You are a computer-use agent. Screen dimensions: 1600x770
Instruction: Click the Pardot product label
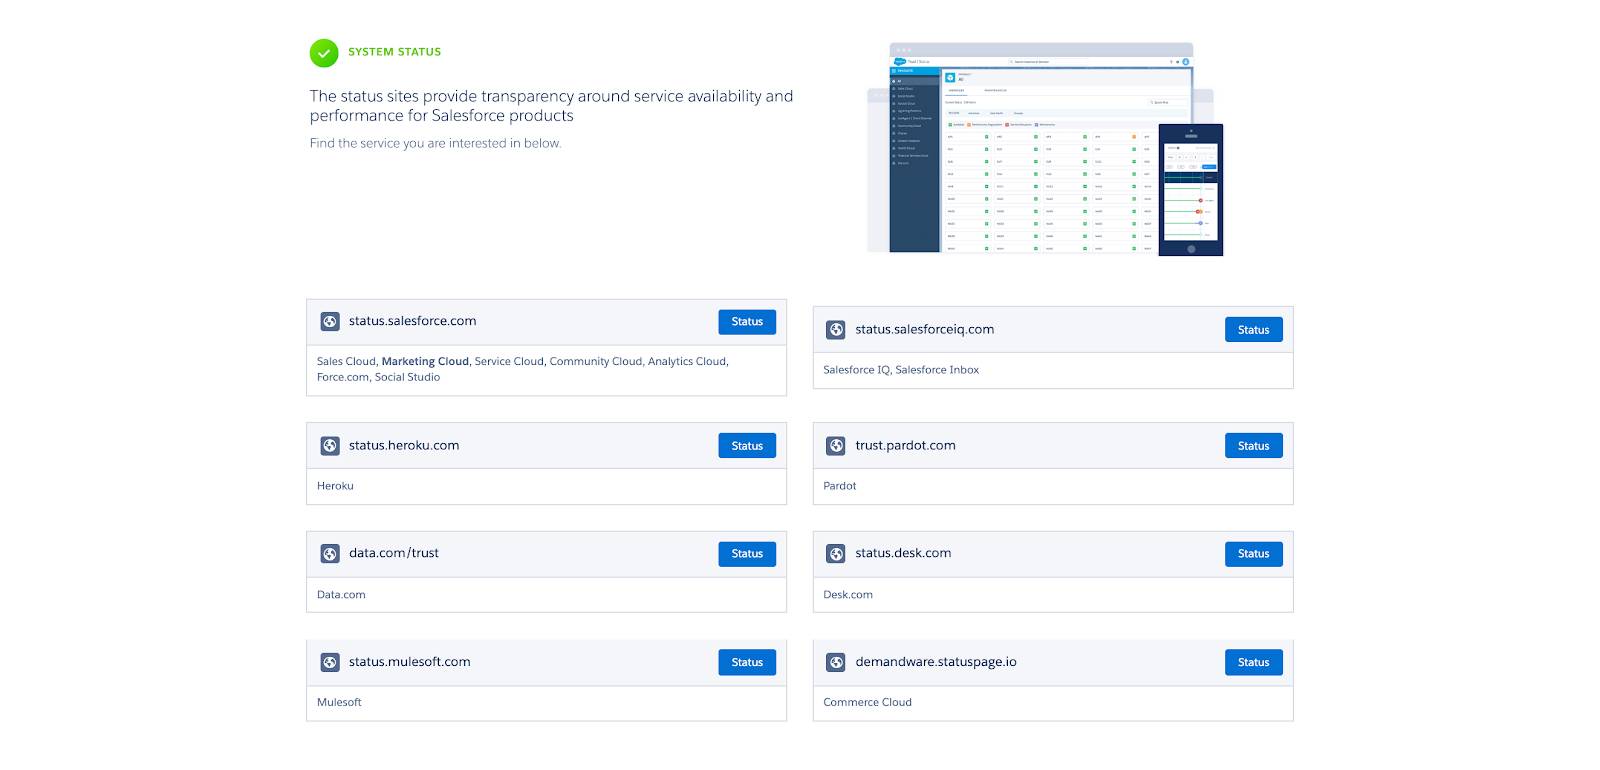coord(839,486)
